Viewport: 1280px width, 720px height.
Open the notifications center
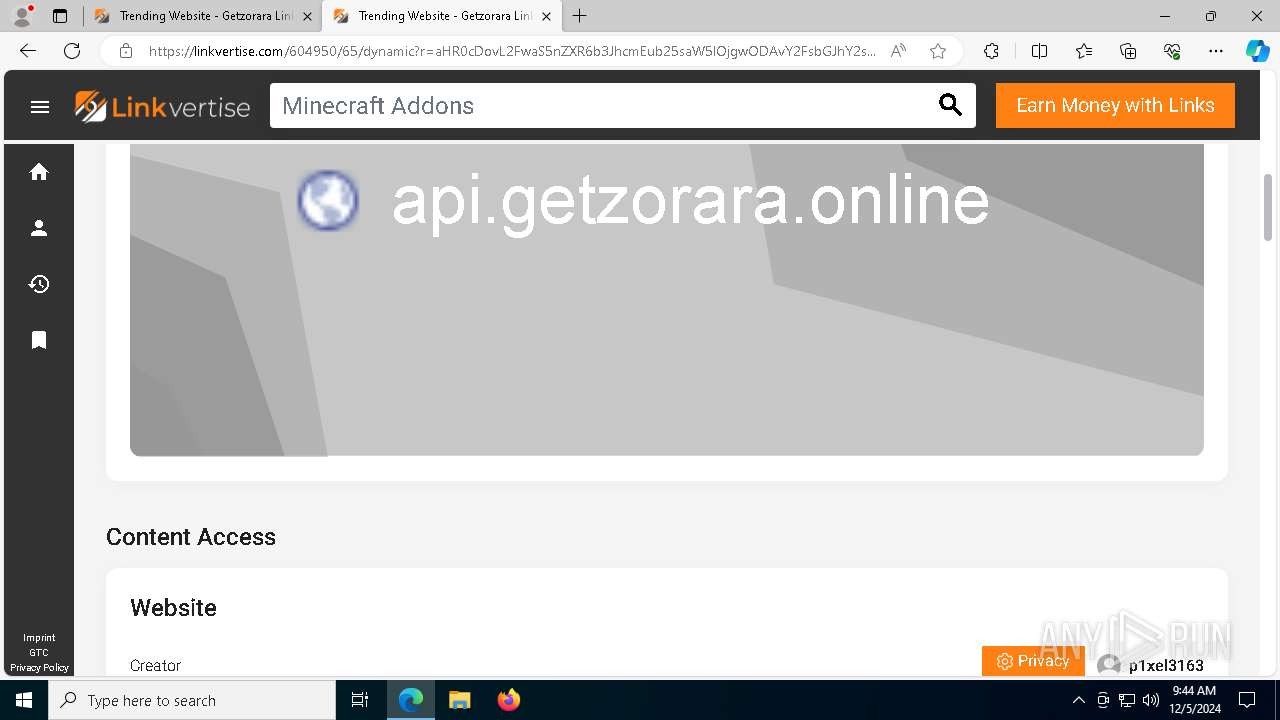1247,700
